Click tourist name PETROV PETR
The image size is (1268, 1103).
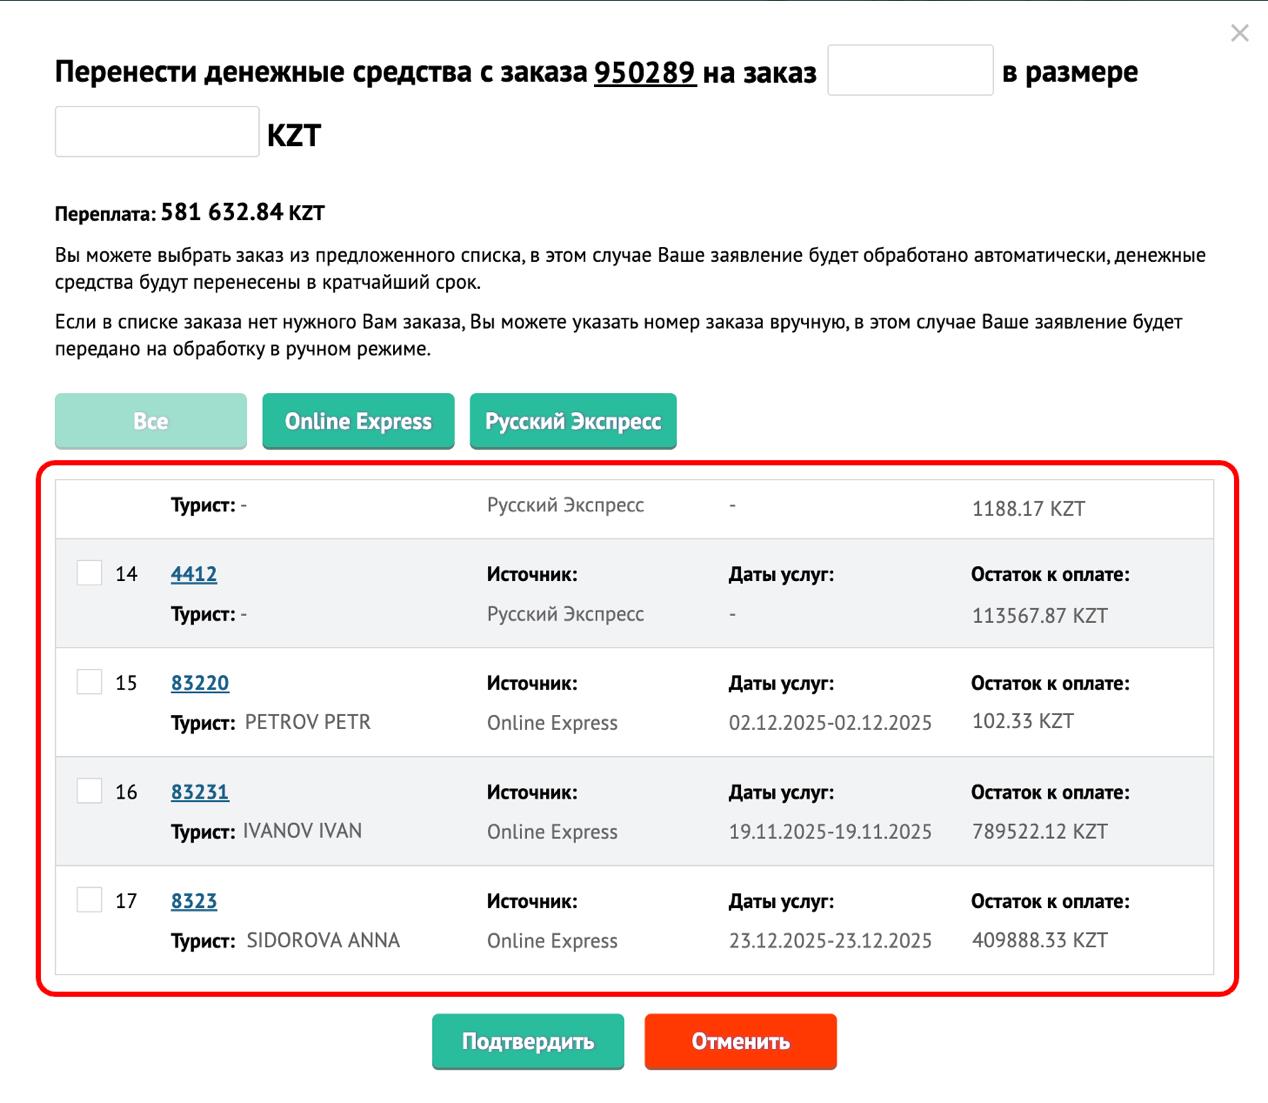tap(307, 722)
